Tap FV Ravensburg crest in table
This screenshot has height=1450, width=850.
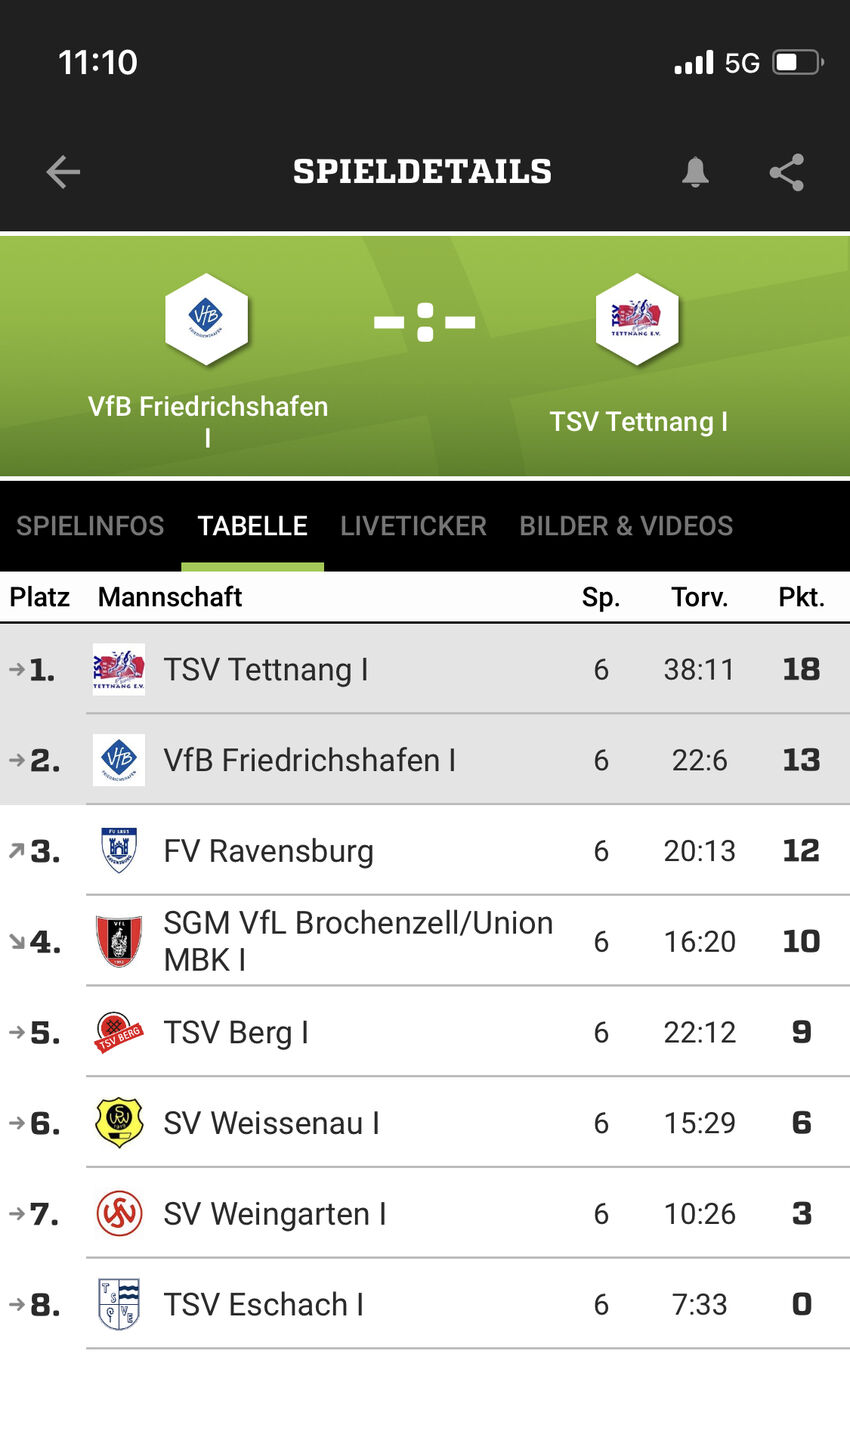pos(119,850)
